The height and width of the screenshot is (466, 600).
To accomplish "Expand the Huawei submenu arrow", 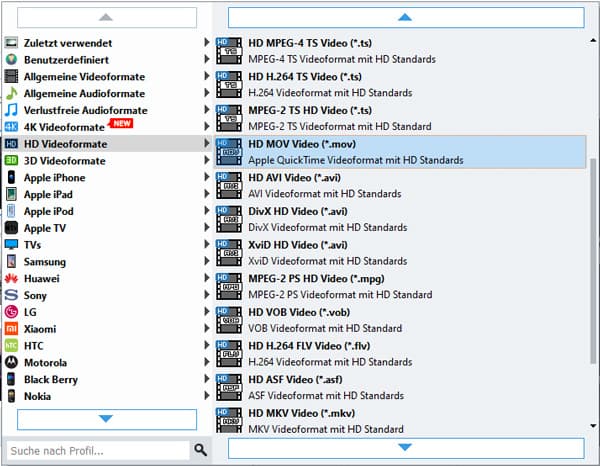I will 207,278.
